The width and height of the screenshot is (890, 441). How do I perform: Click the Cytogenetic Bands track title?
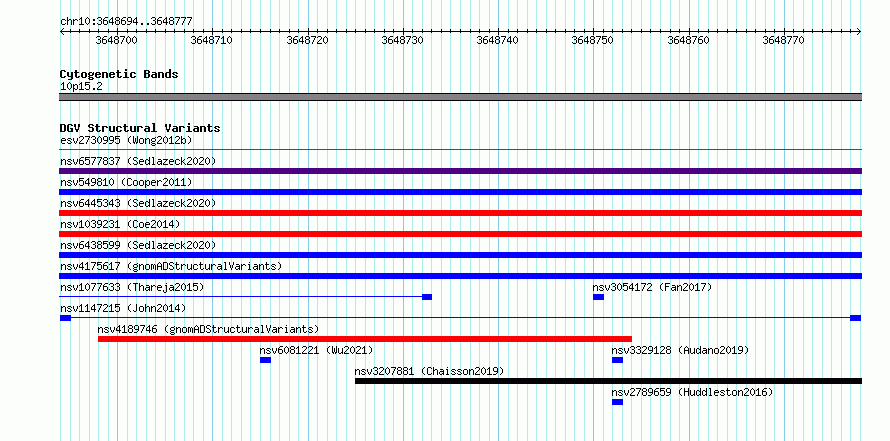point(119,74)
